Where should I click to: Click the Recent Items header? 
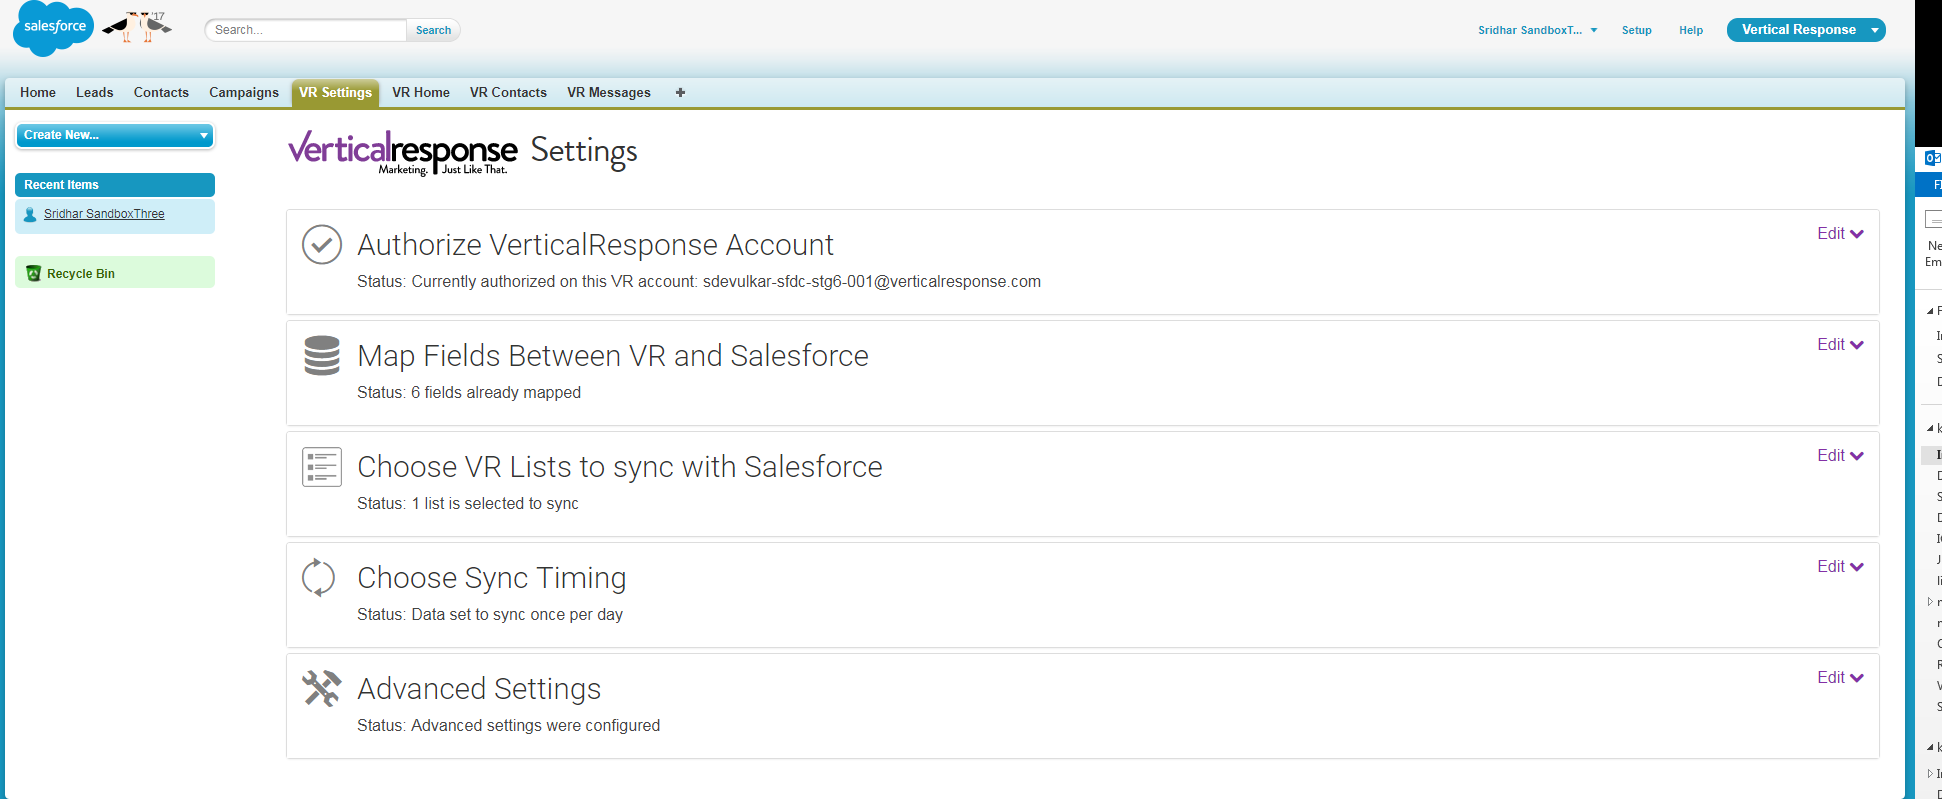pos(115,185)
